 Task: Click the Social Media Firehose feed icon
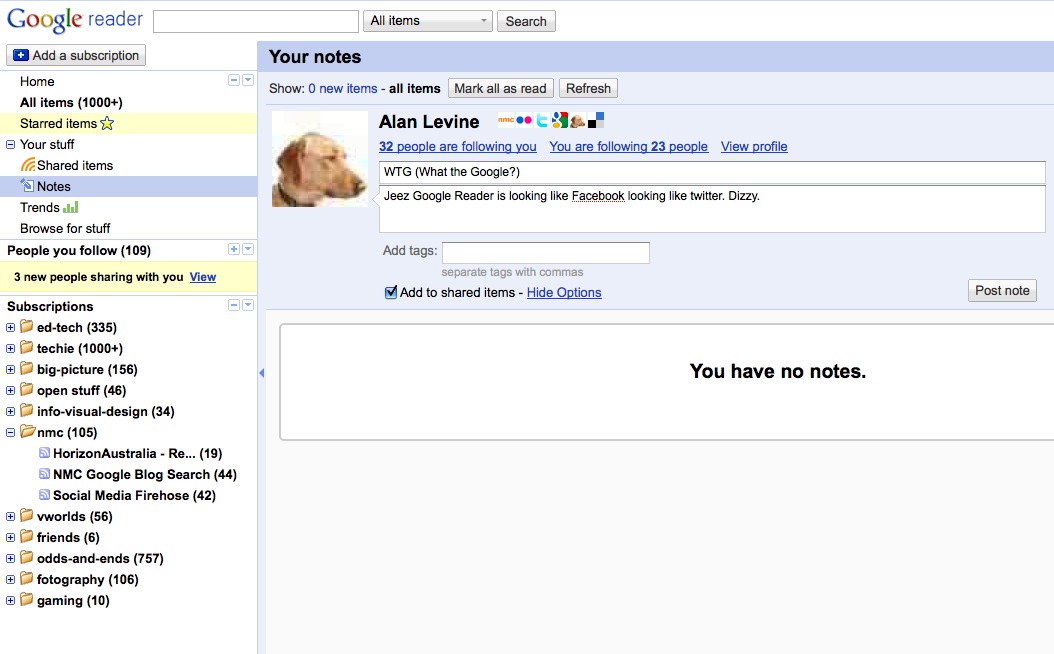[44, 495]
